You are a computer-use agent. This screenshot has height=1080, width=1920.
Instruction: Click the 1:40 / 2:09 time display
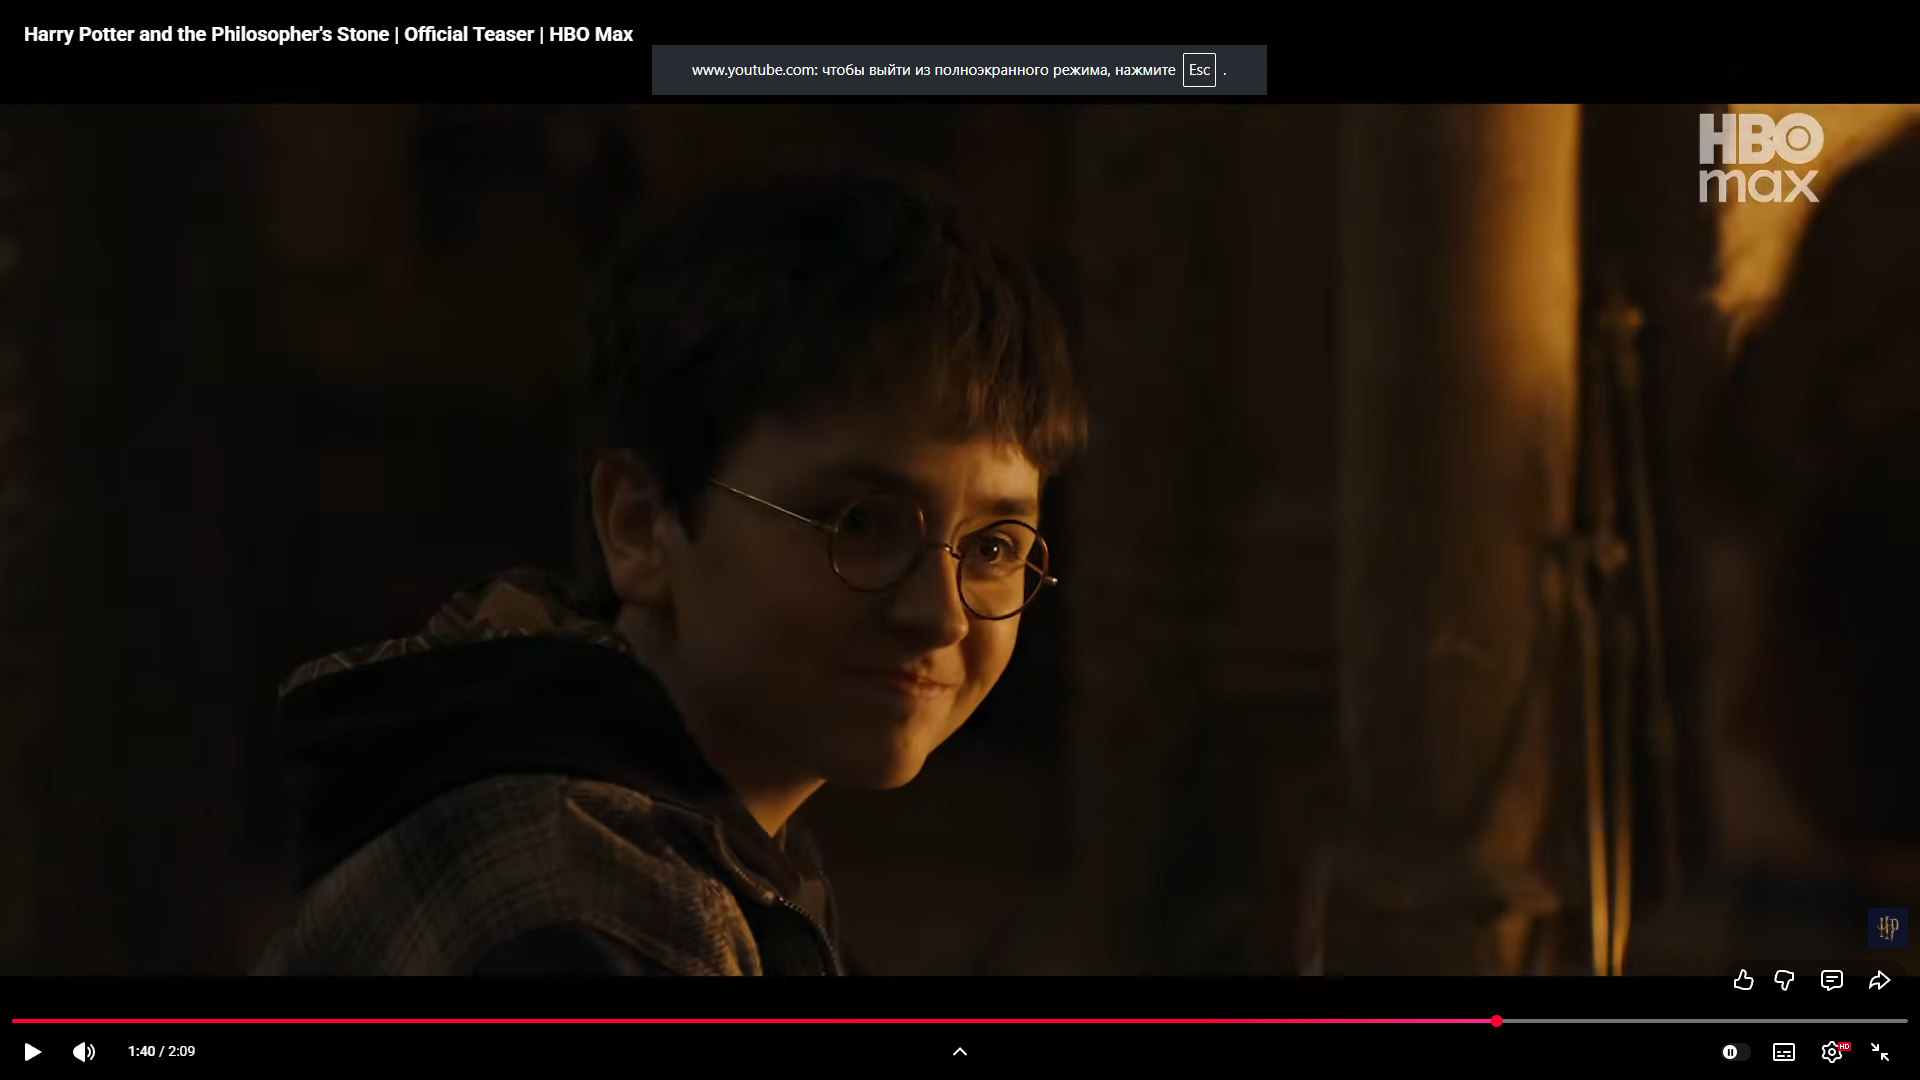161,1051
